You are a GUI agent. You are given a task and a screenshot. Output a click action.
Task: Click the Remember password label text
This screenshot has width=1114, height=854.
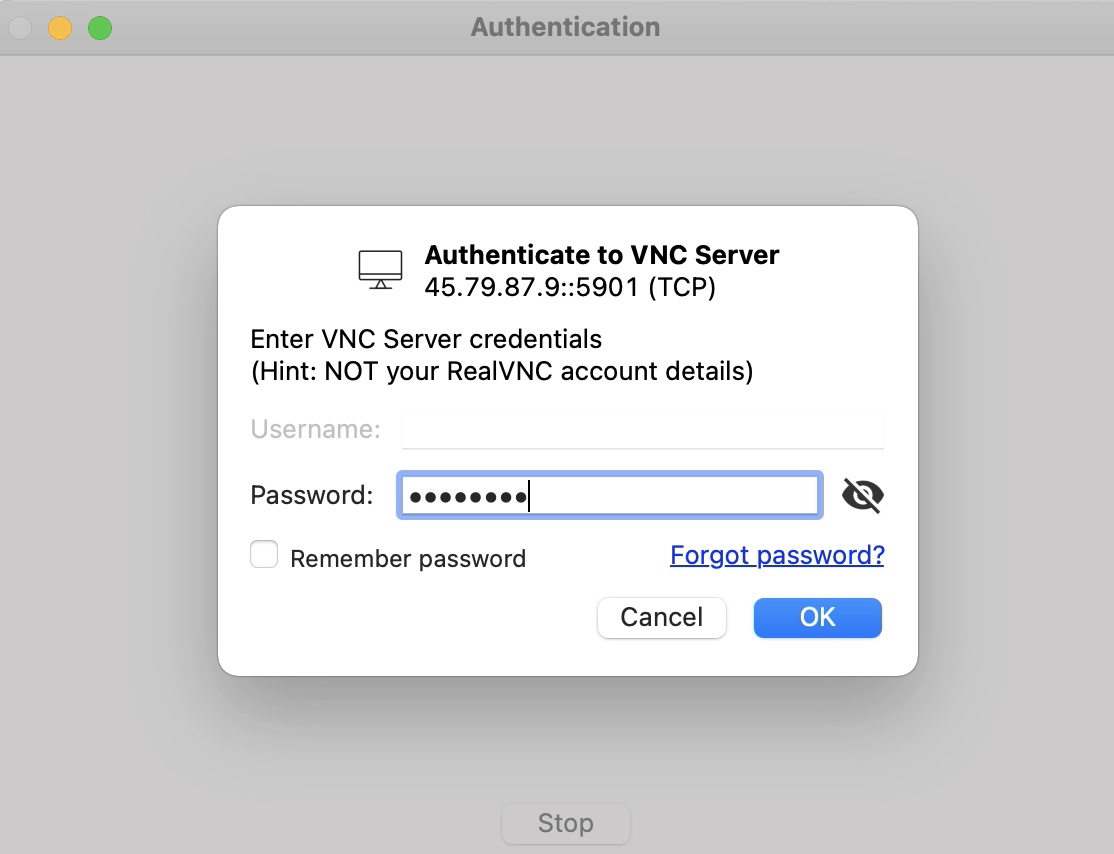(x=408, y=558)
